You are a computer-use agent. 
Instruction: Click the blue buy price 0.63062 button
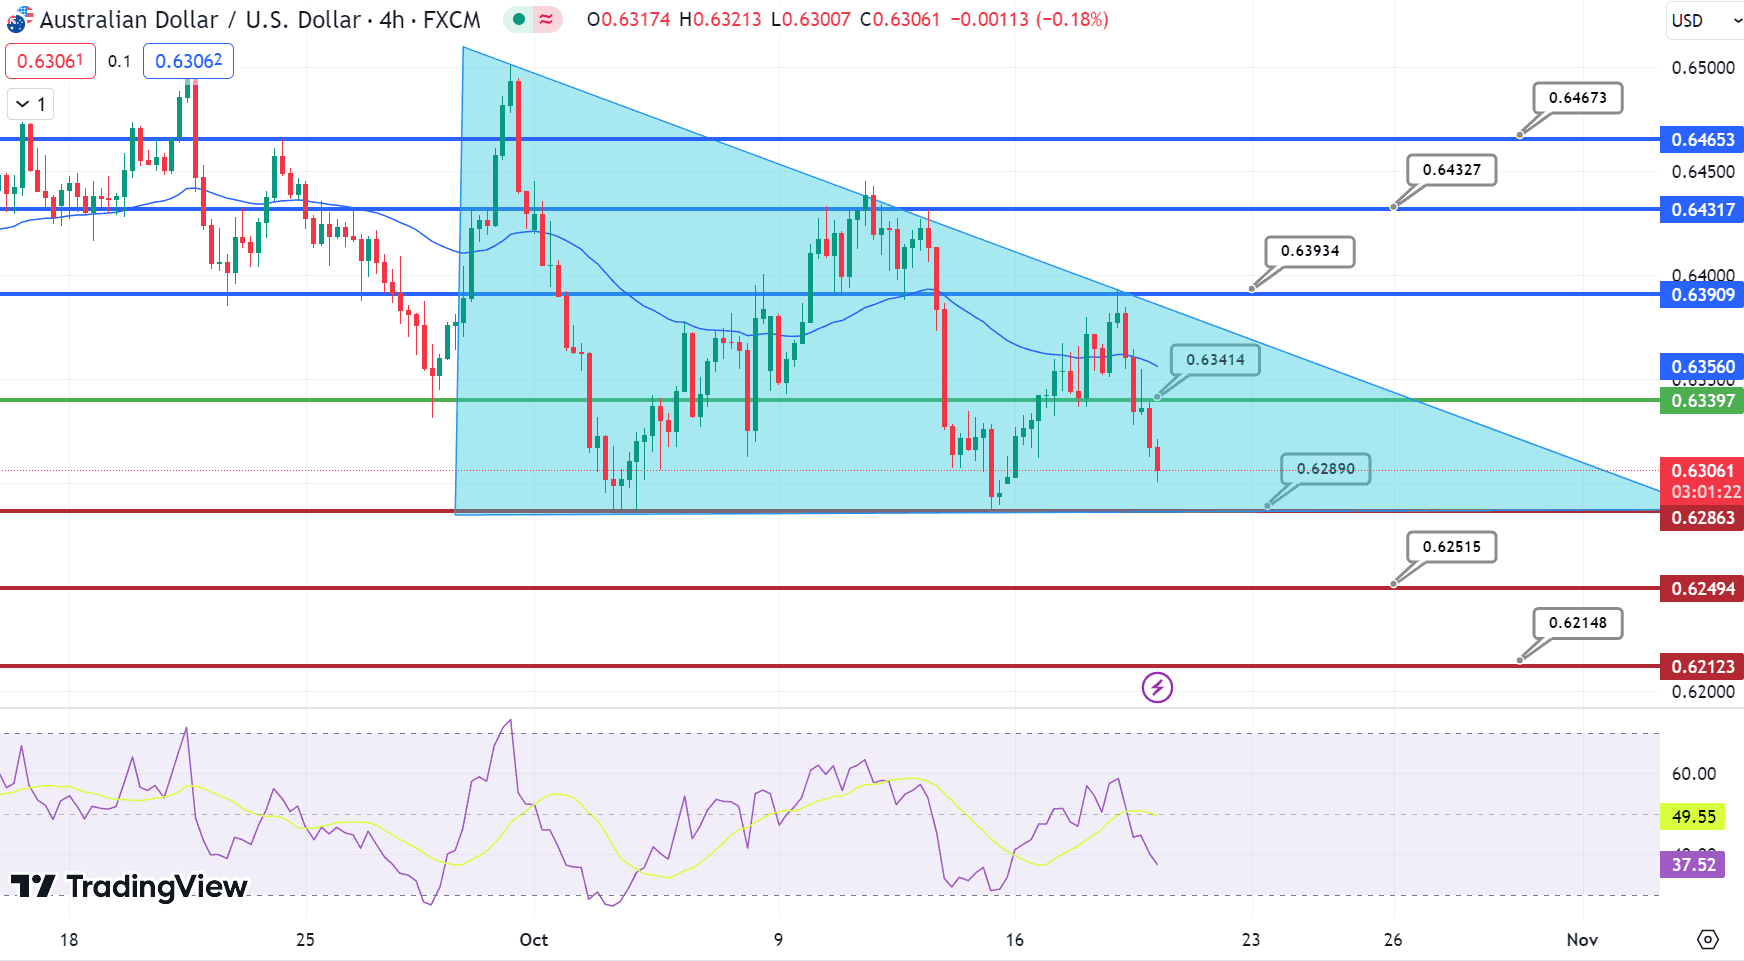point(188,61)
